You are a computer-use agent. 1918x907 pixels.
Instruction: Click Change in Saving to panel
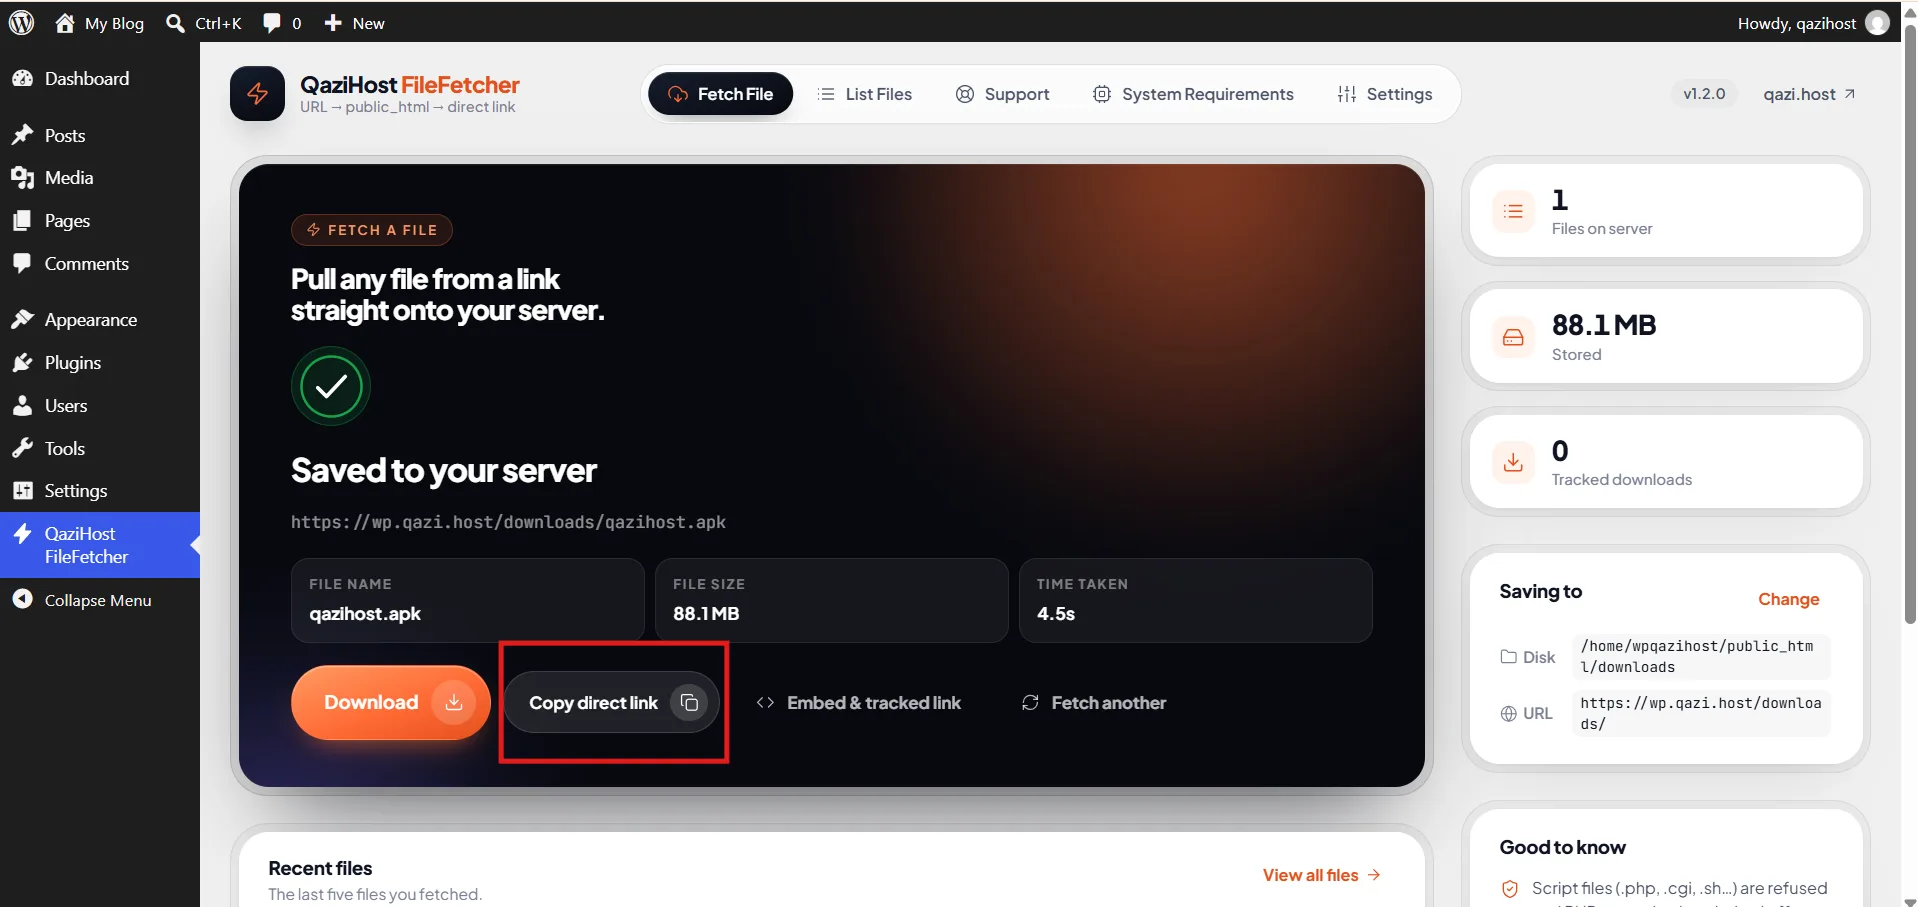1788,599
